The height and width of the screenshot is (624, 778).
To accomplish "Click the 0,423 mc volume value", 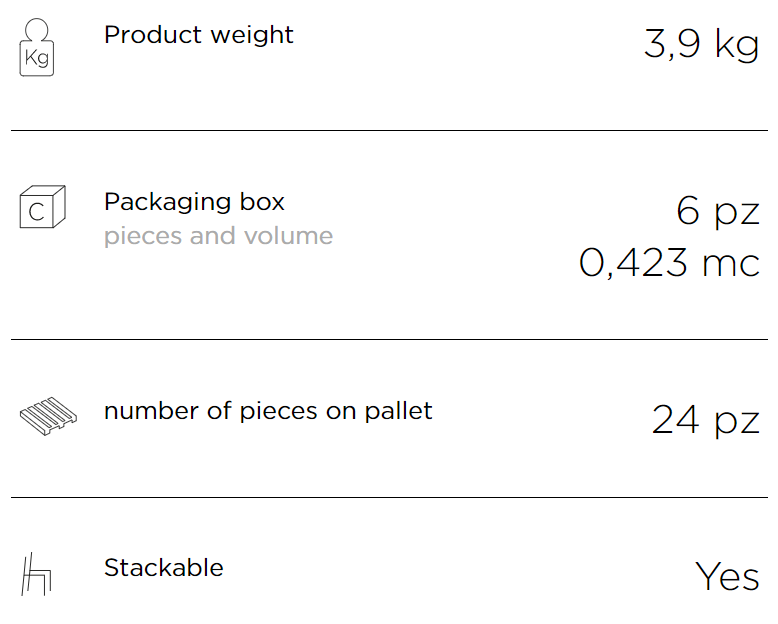I will pyautogui.click(x=669, y=262).
